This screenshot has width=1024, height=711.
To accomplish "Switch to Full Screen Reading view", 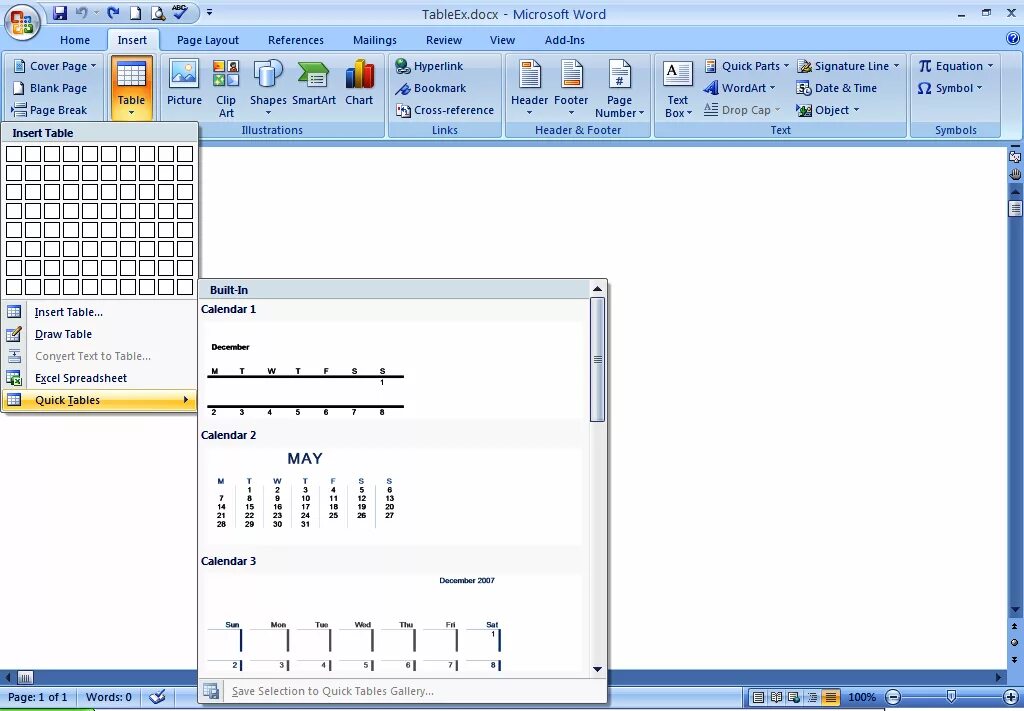I will tap(776, 697).
